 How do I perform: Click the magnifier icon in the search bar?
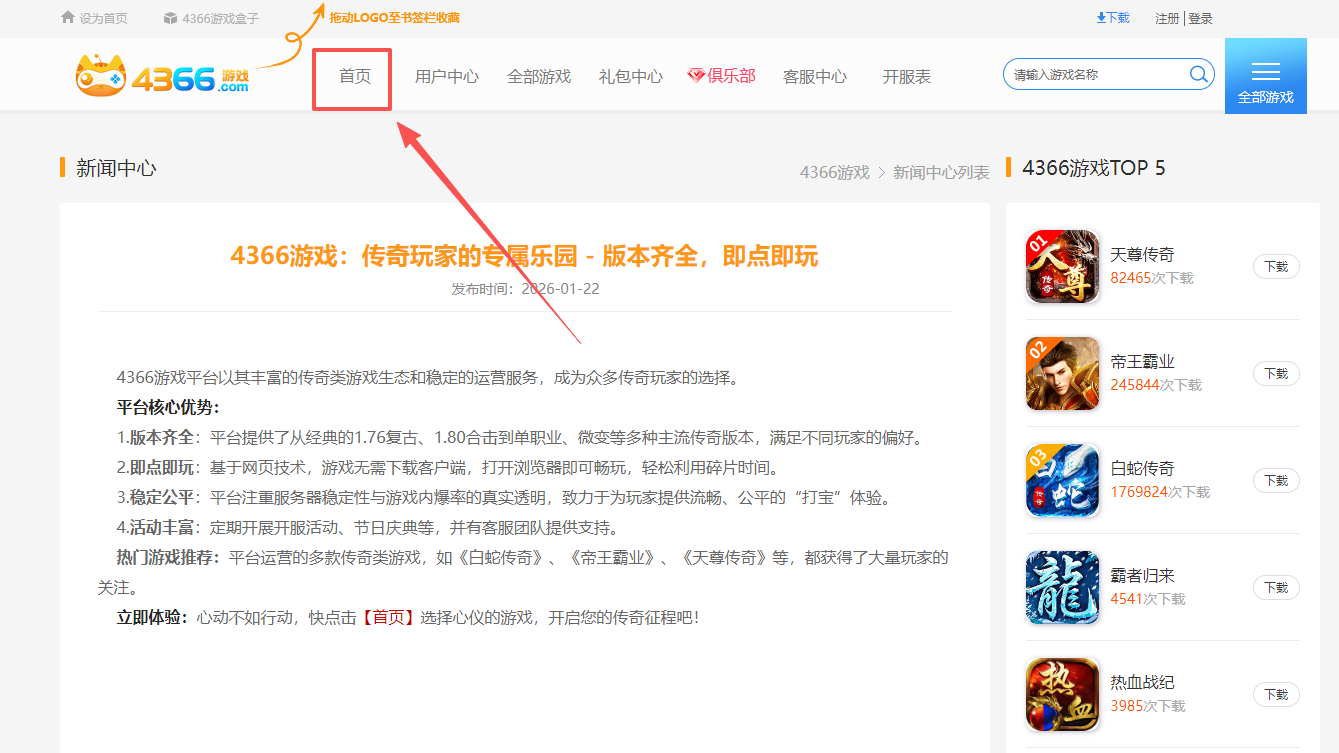(1198, 74)
